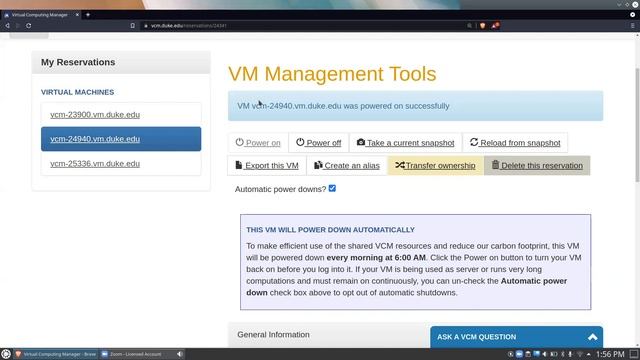This screenshot has height=360, width=640.
Task: Open Brave Shields lion icon
Action: pos(482,25)
